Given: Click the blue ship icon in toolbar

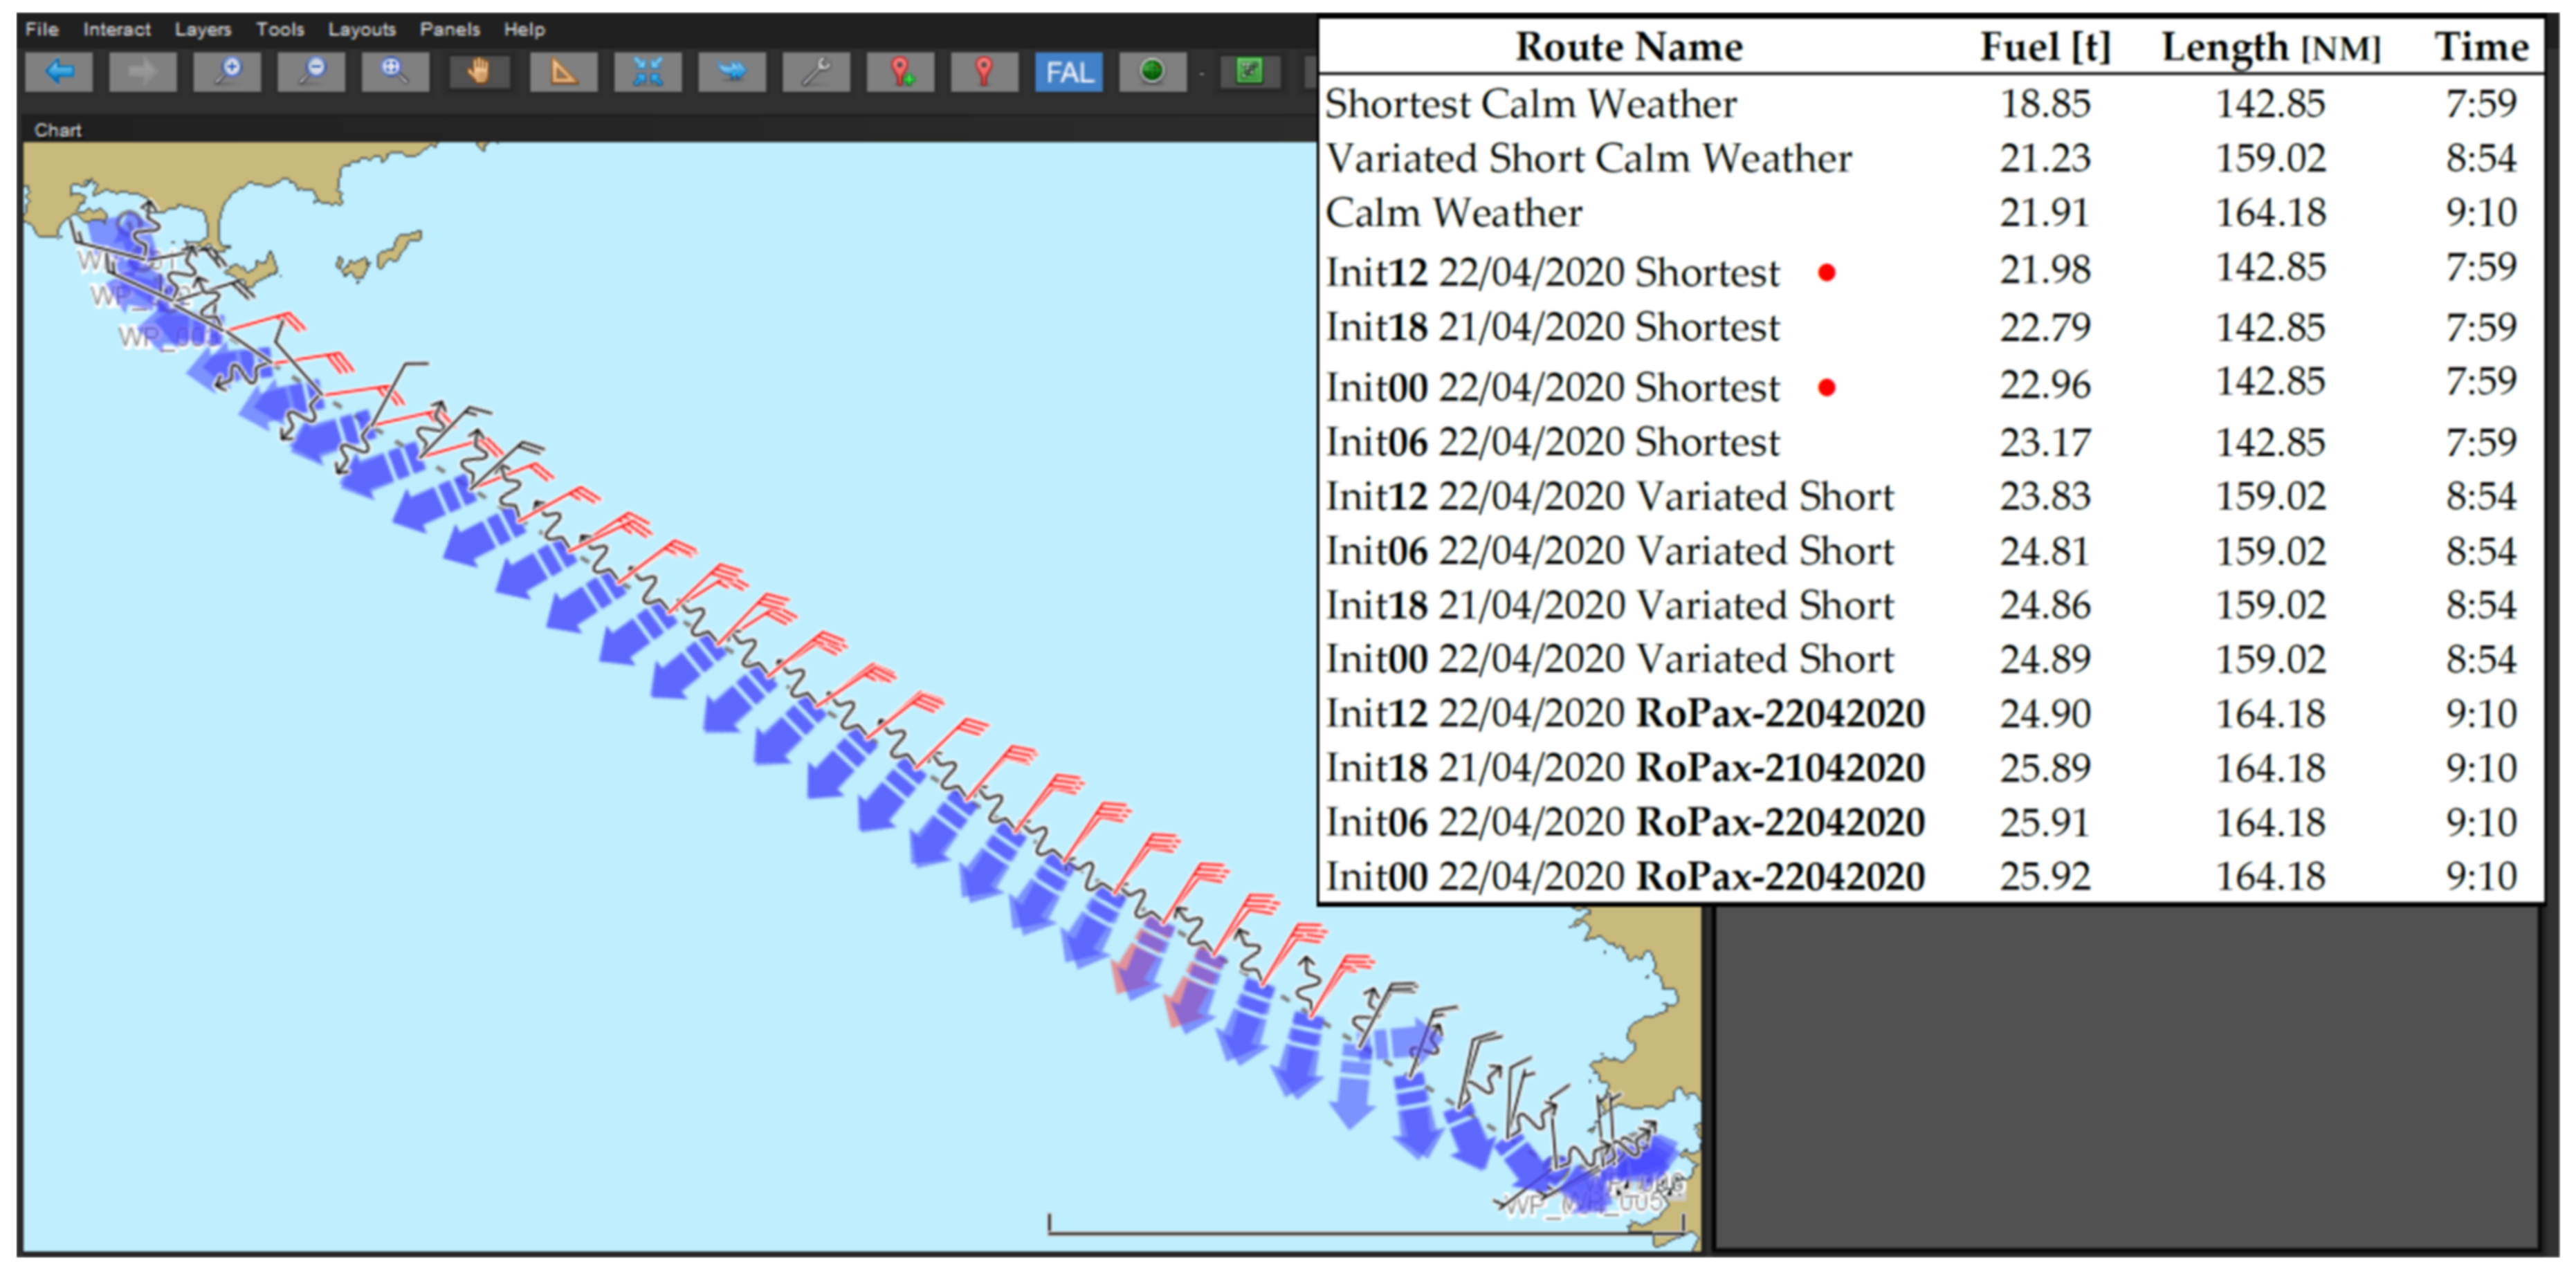Looking at the screenshot, I should pyautogui.click(x=732, y=72).
